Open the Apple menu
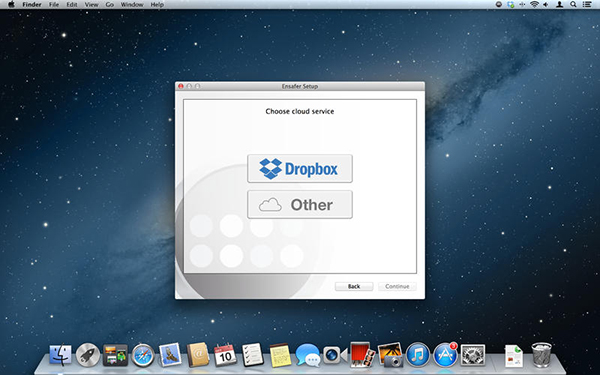The width and height of the screenshot is (600, 375). pyautogui.click(x=11, y=4)
